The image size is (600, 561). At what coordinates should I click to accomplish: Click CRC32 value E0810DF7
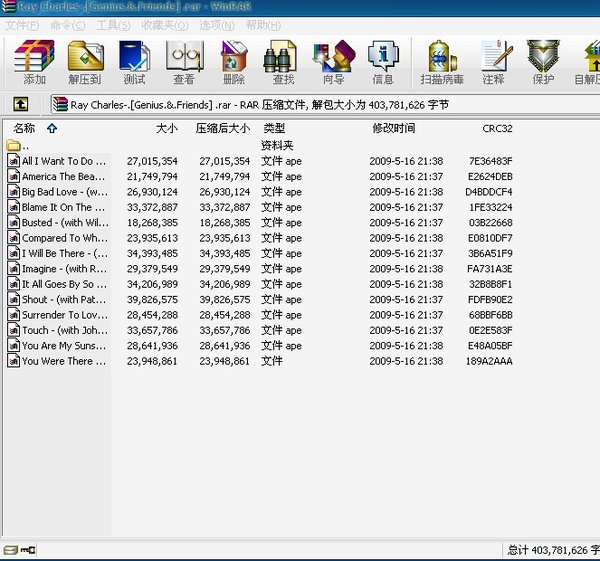click(490, 238)
